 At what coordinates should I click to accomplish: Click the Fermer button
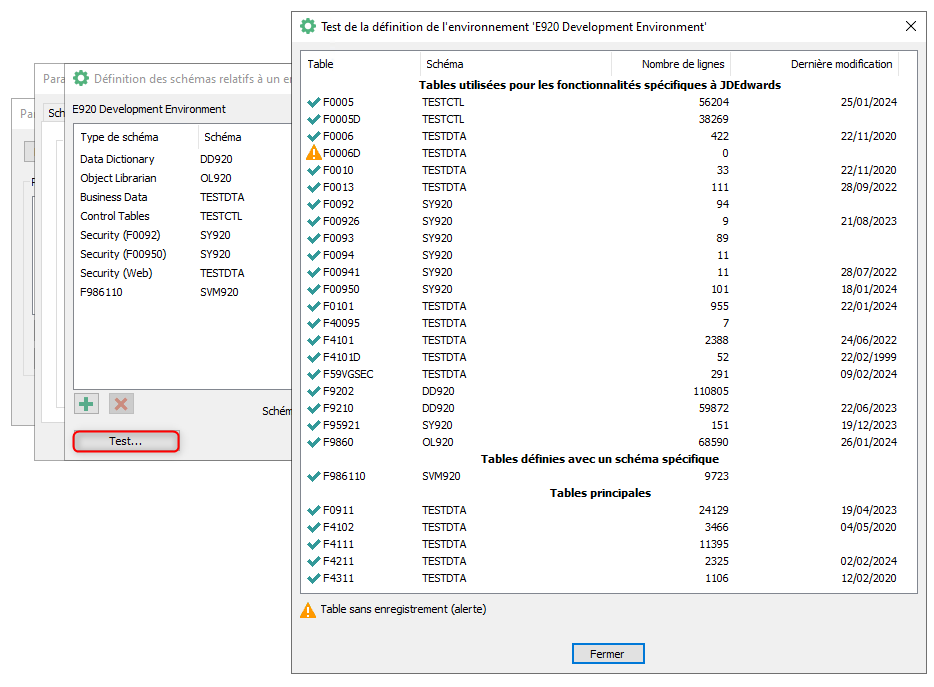pos(608,654)
